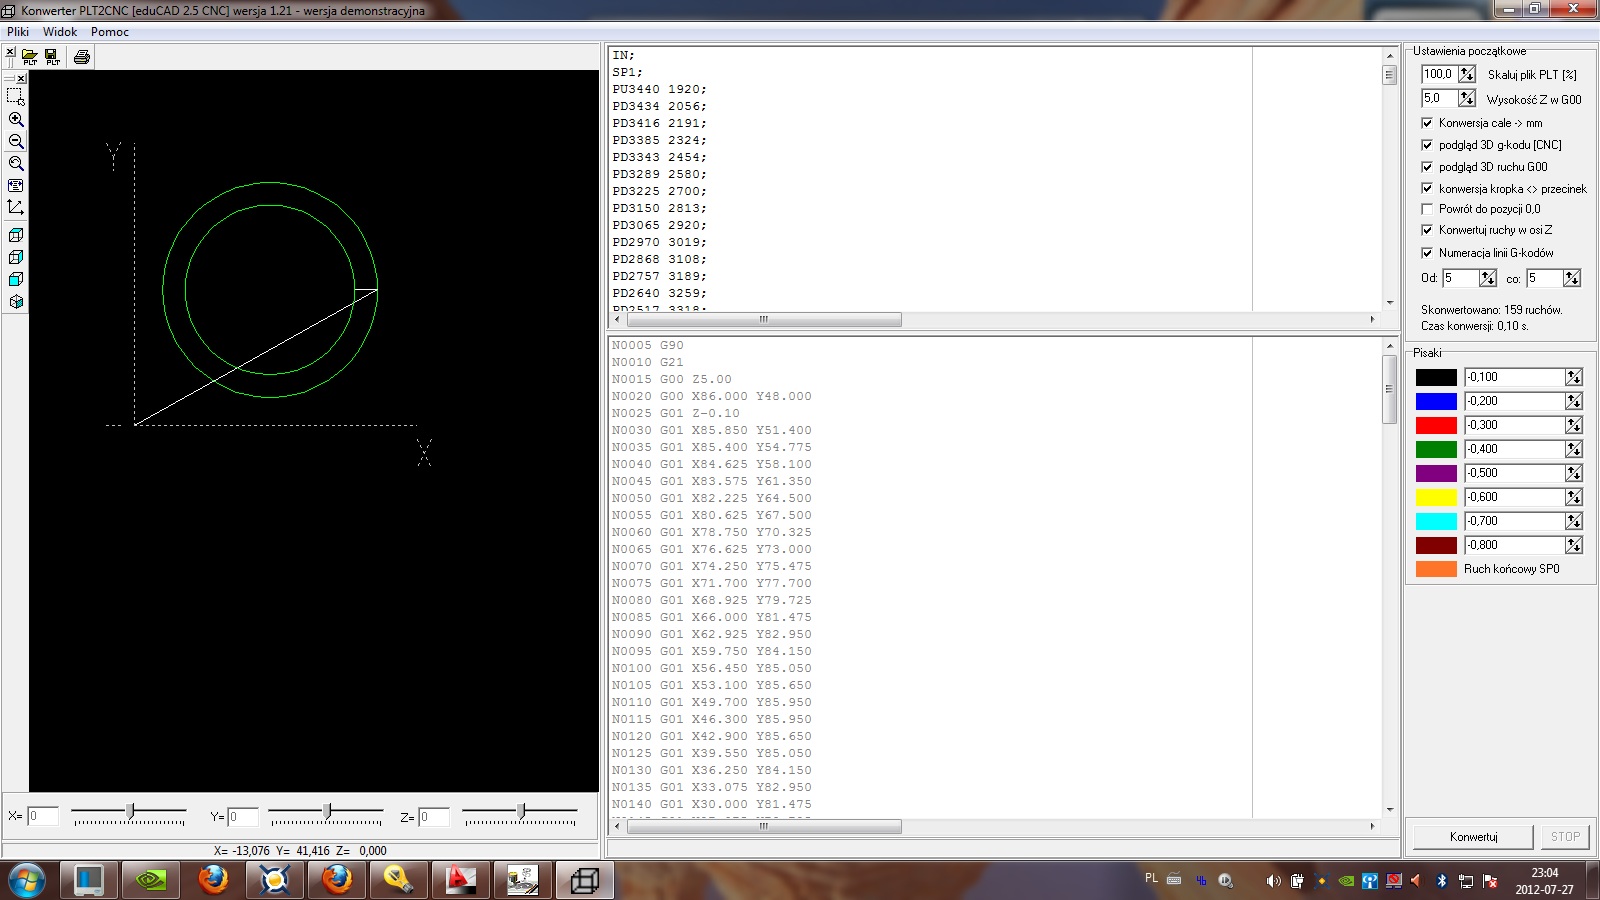Click the speaker volume tray icon

pos(1272,881)
